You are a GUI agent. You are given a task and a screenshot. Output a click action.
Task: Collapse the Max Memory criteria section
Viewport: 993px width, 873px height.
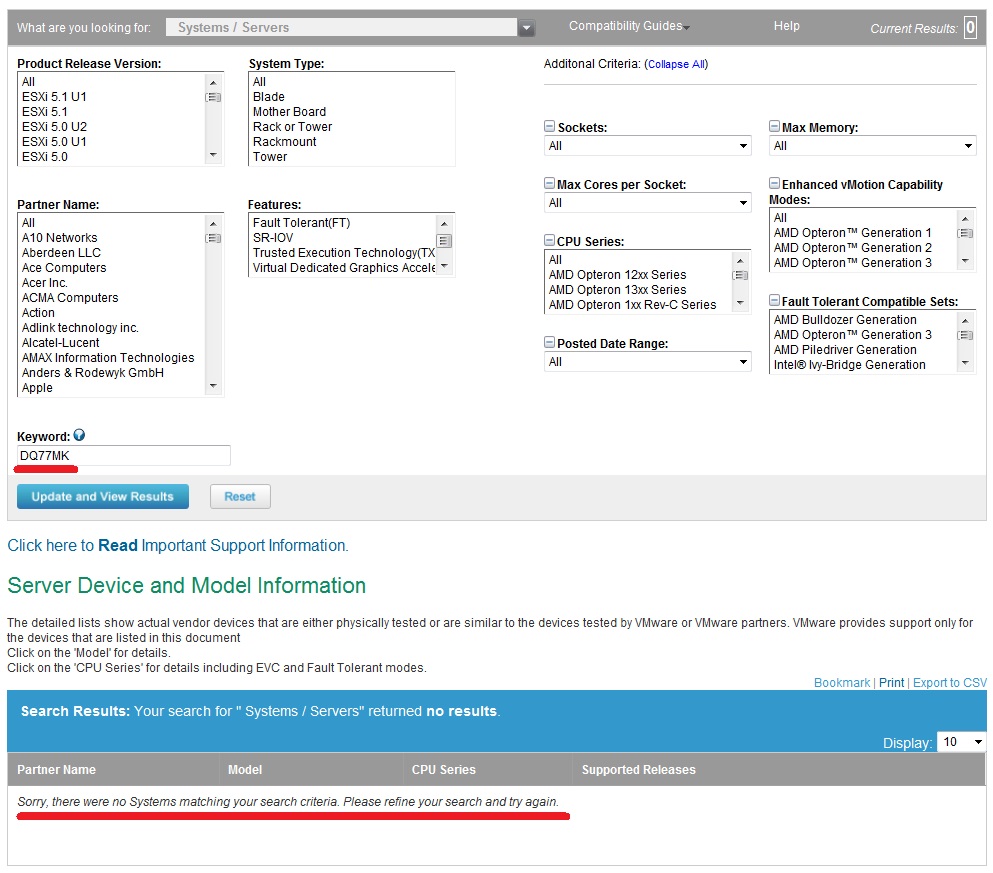[775, 127]
